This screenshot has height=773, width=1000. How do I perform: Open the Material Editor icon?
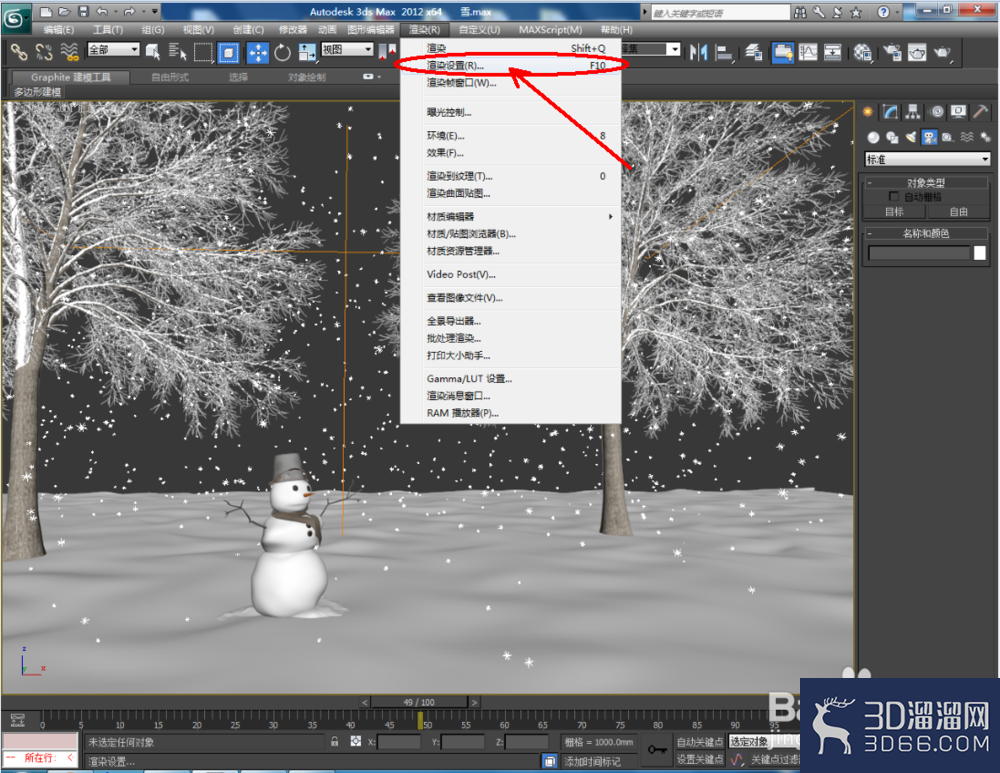click(x=862, y=52)
